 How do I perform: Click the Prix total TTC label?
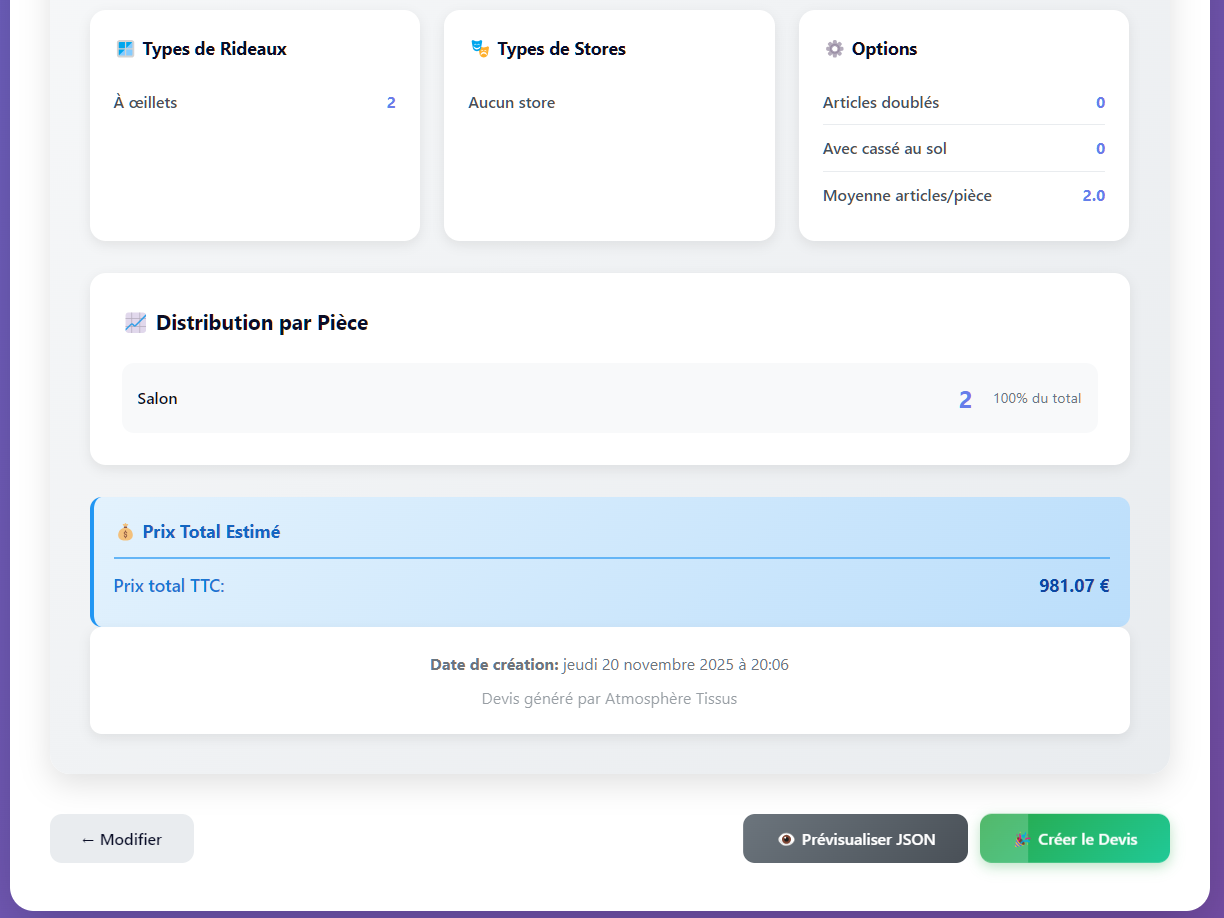169,586
